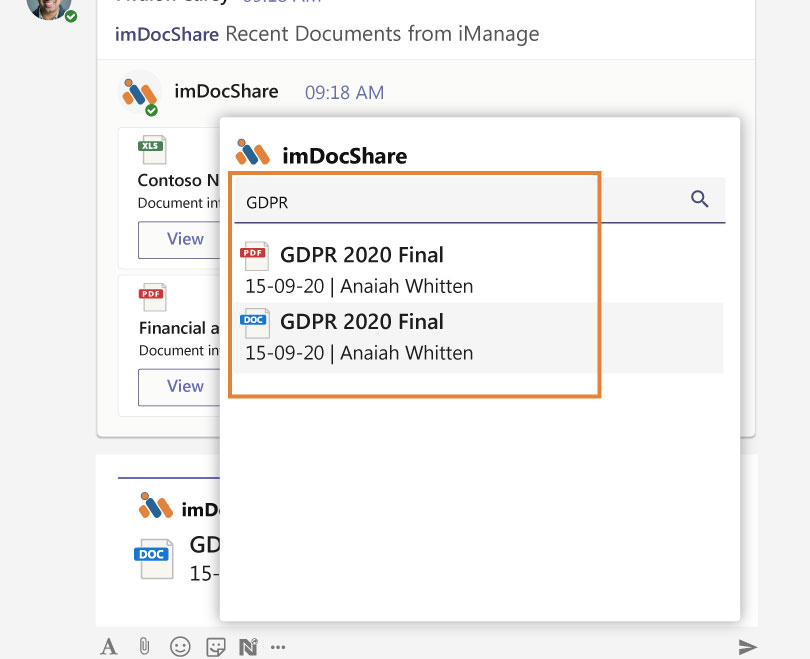Select the DOC result GDPR 2020 Final
The width and height of the screenshot is (810, 659).
pos(478,337)
